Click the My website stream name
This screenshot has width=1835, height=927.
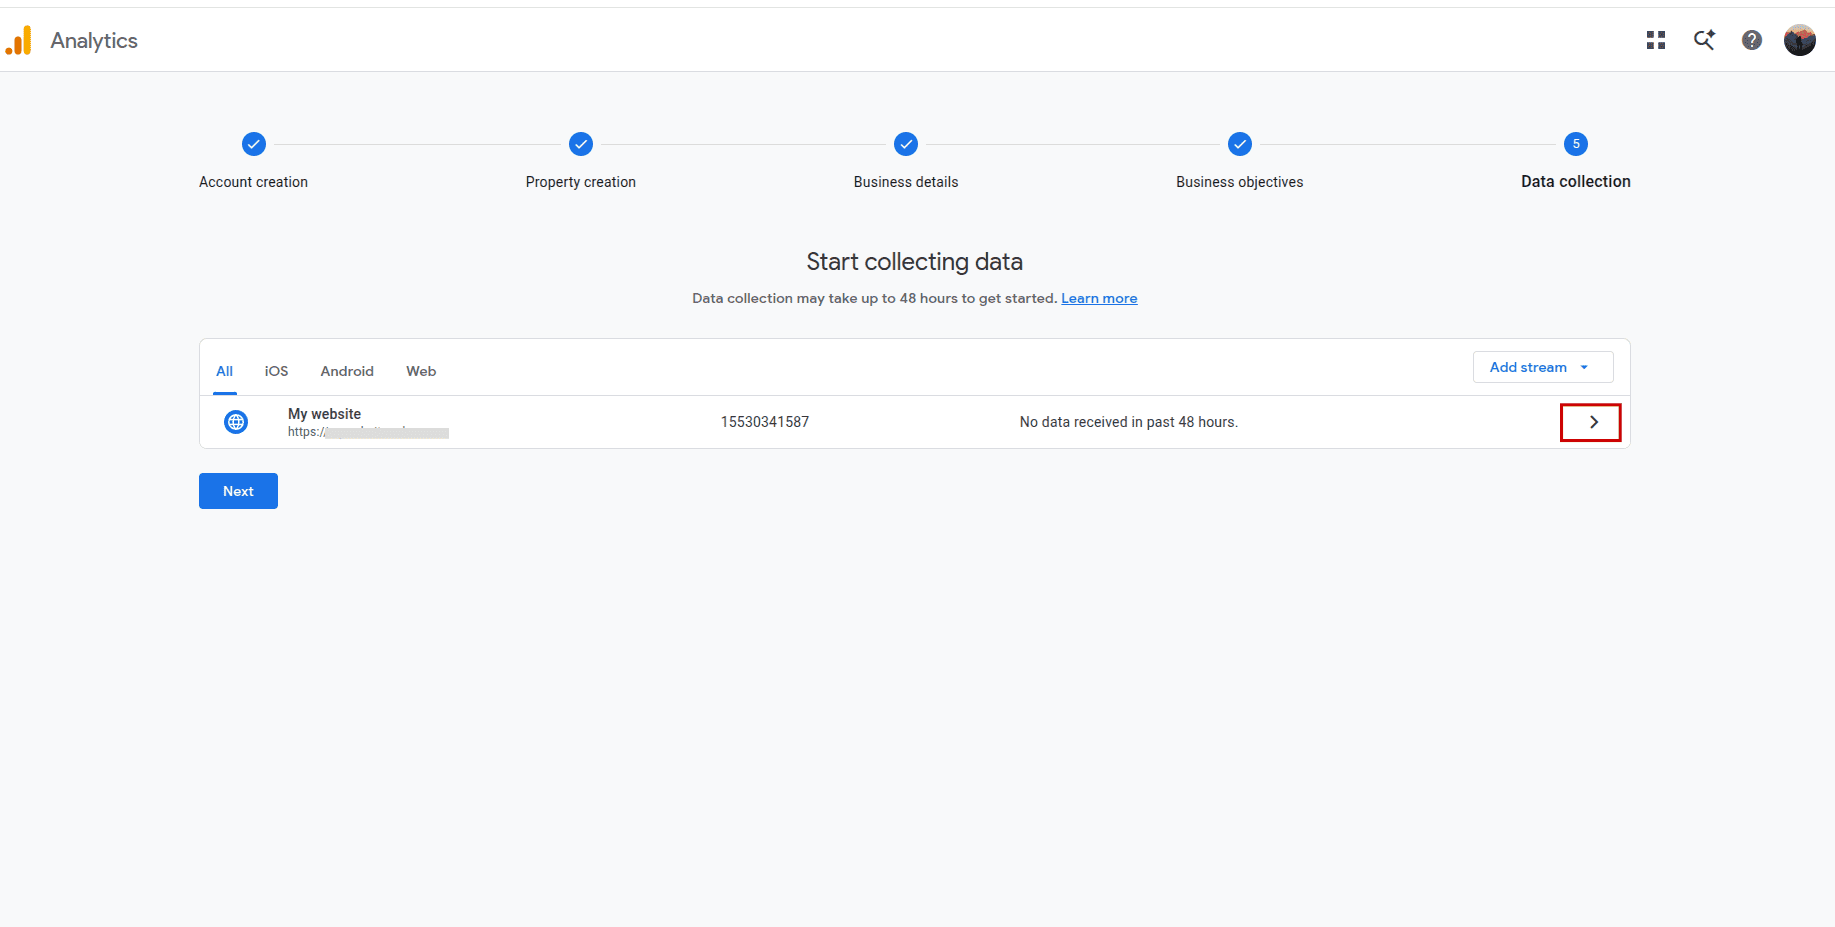(x=325, y=414)
